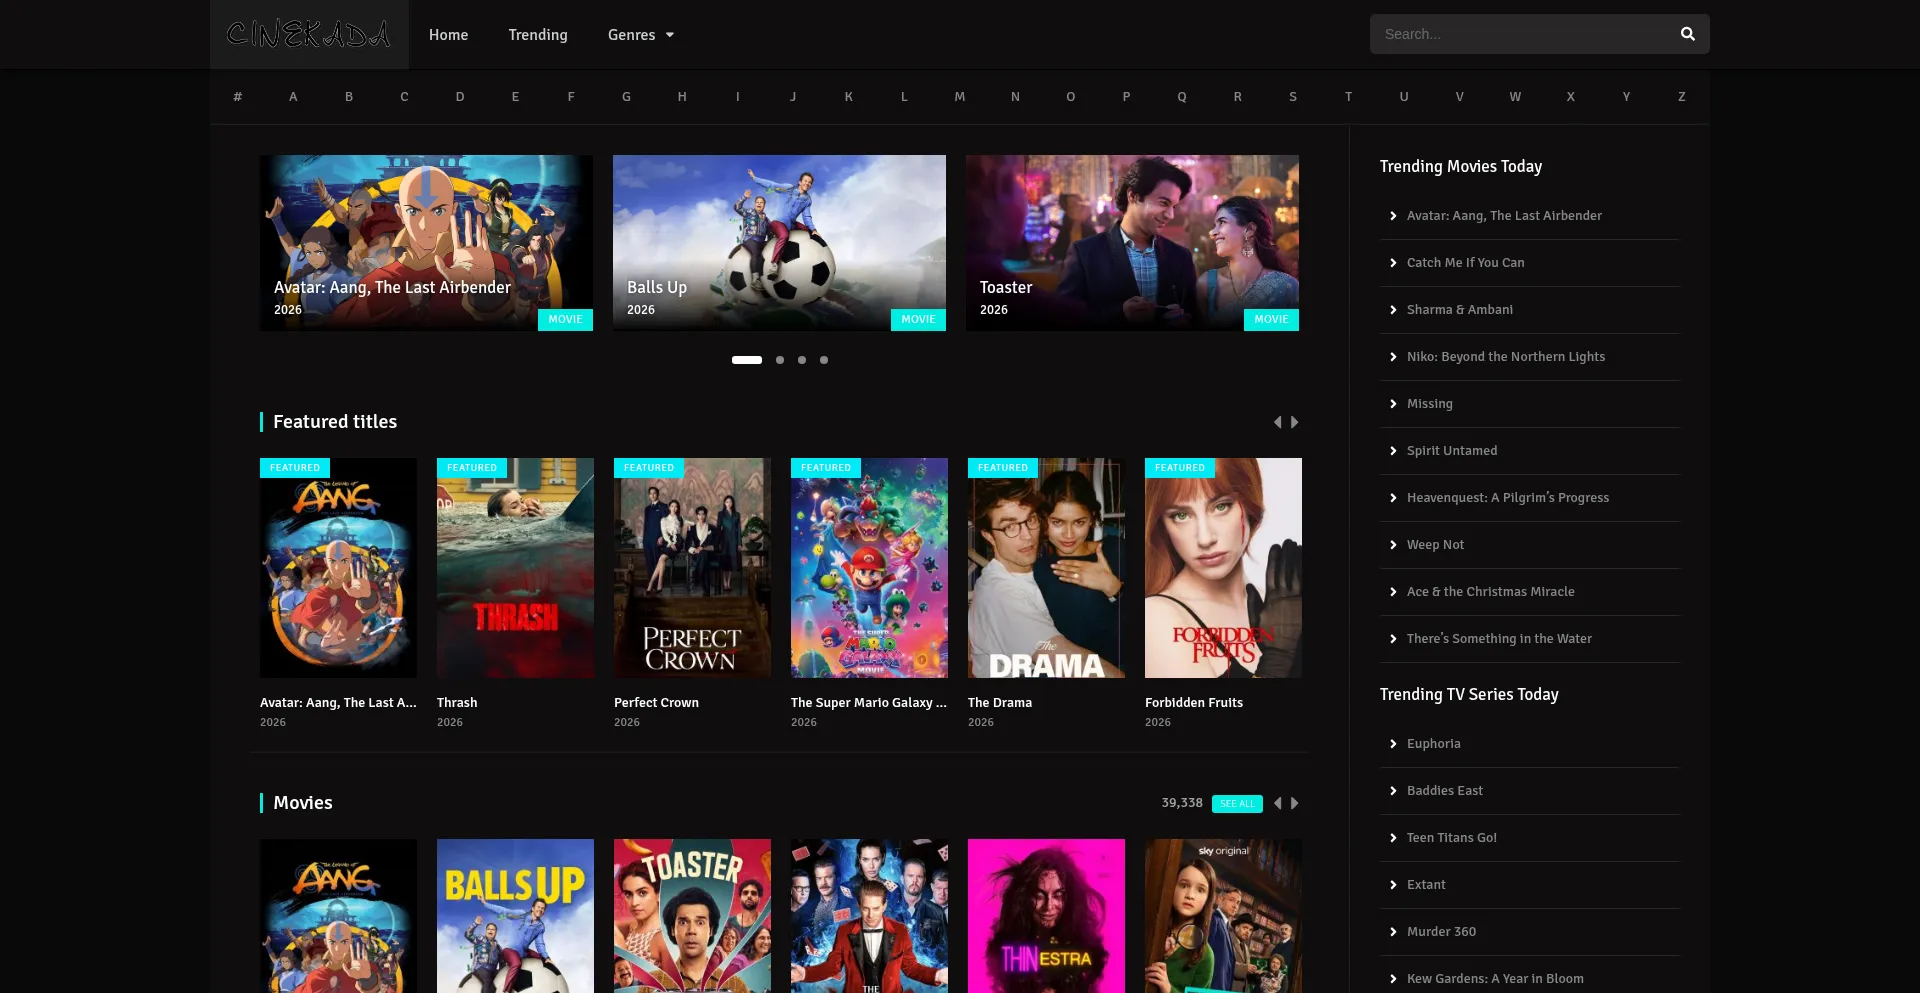Click Forbidden Fruits title link
1920x993 pixels.
pyautogui.click(x=1194, y=703)
